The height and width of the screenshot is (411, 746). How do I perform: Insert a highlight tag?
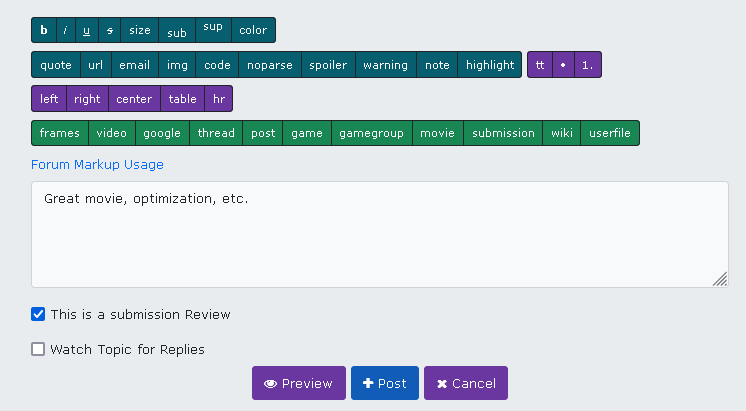pos(490,65)
